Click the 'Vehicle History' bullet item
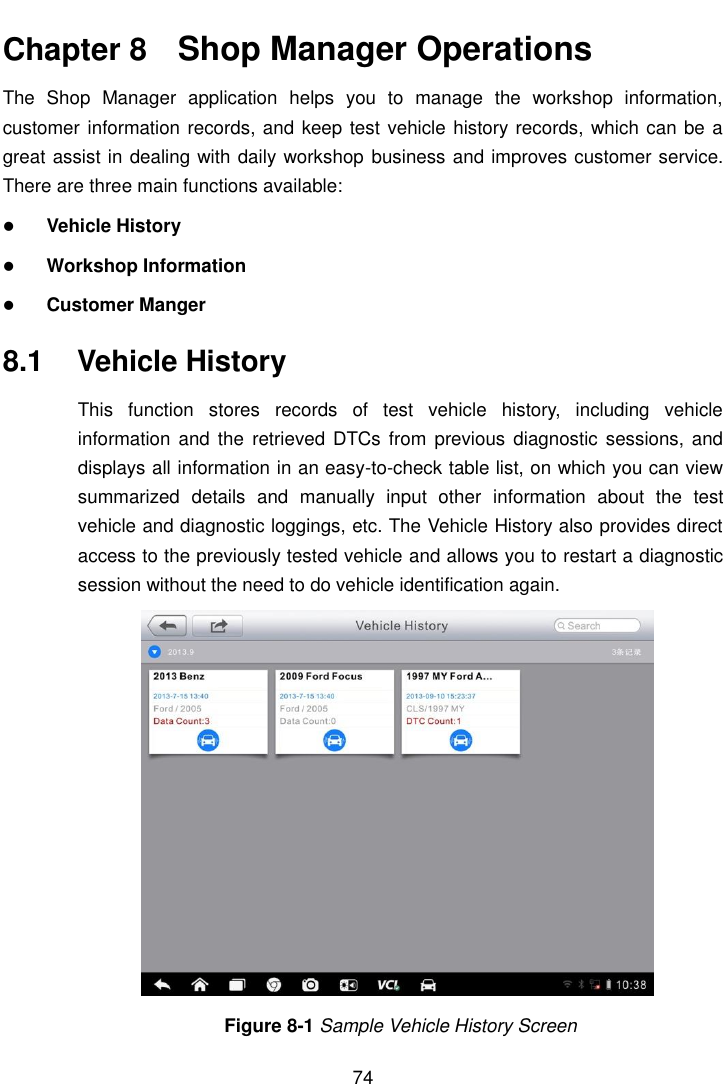Screen dimensions: 726x1084 113,226
